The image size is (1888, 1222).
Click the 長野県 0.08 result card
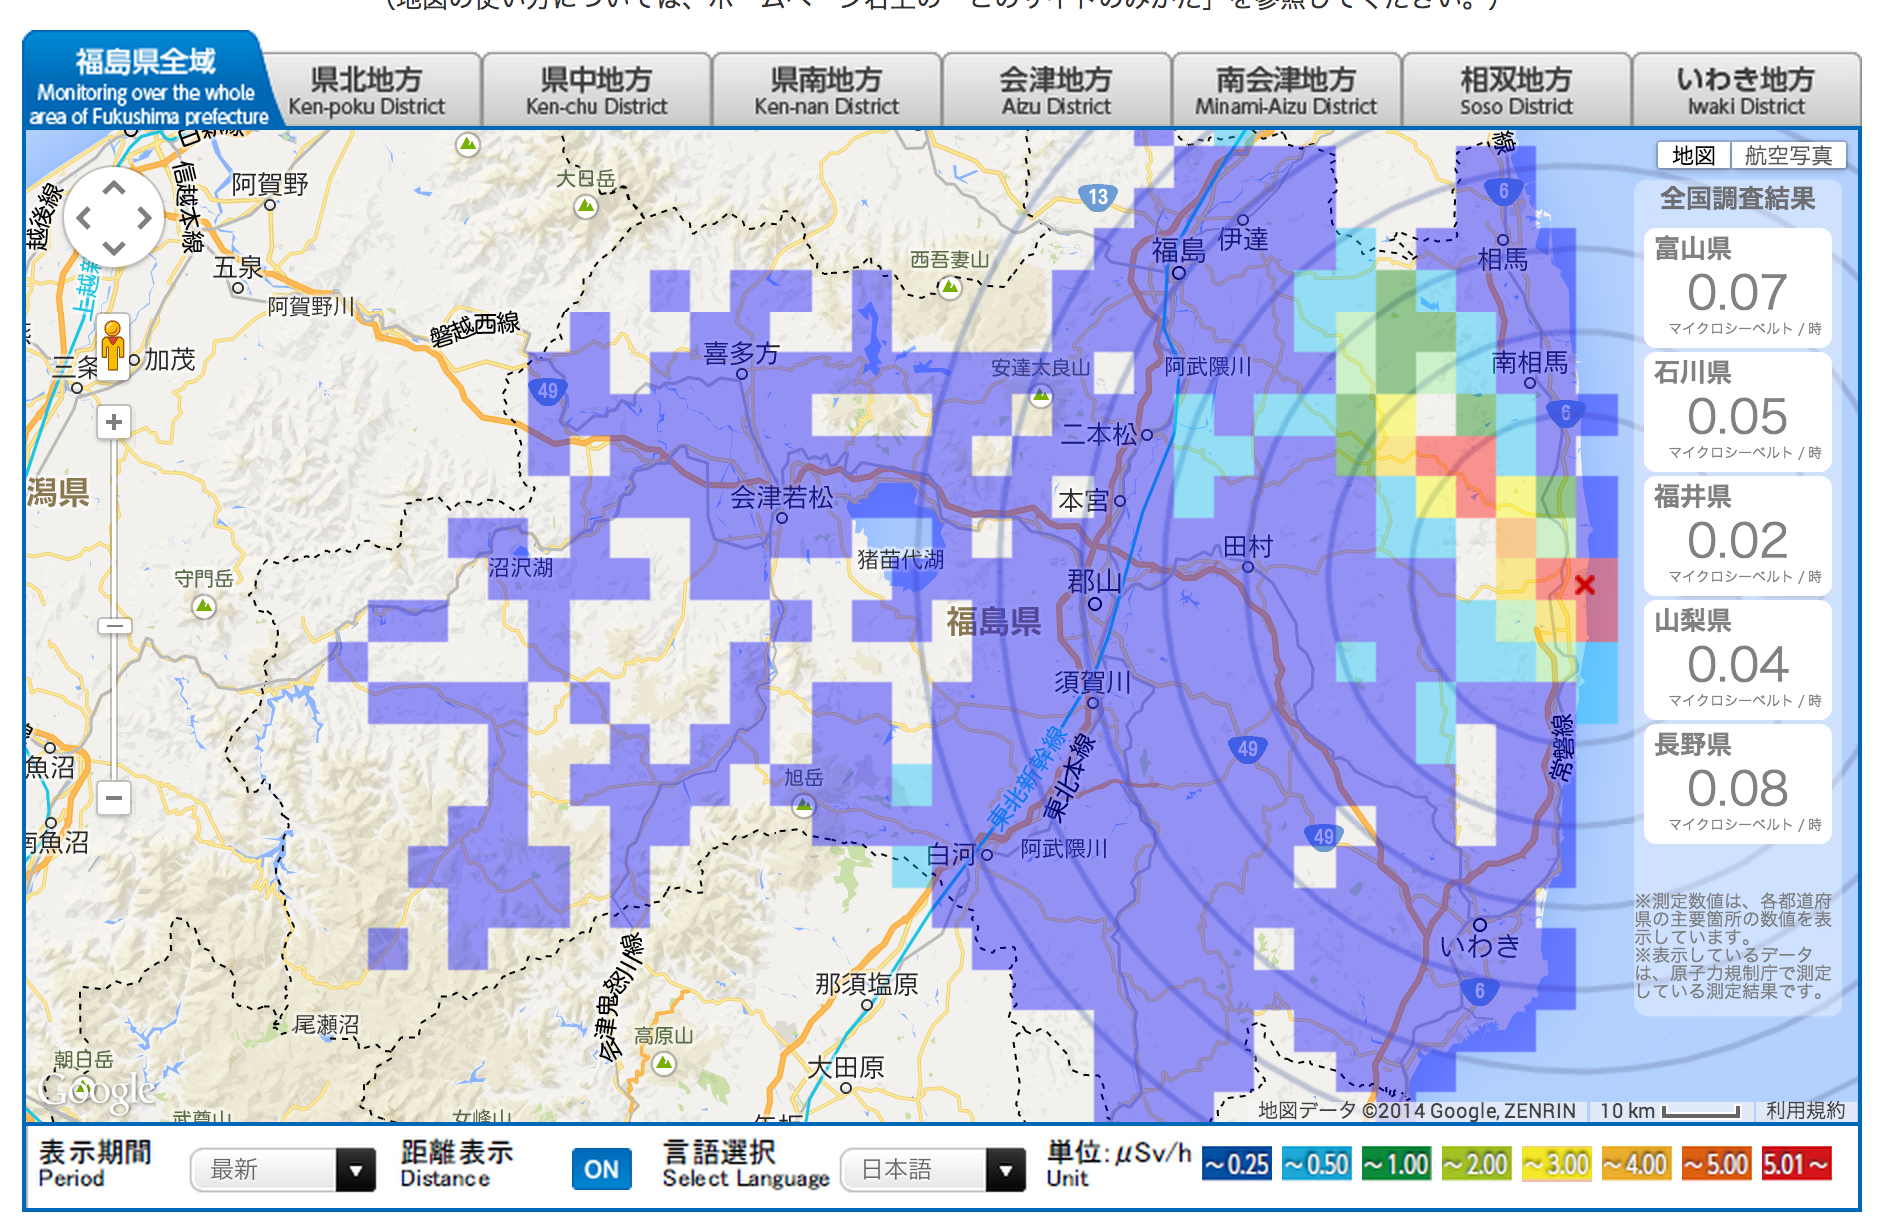[1738, 784]
